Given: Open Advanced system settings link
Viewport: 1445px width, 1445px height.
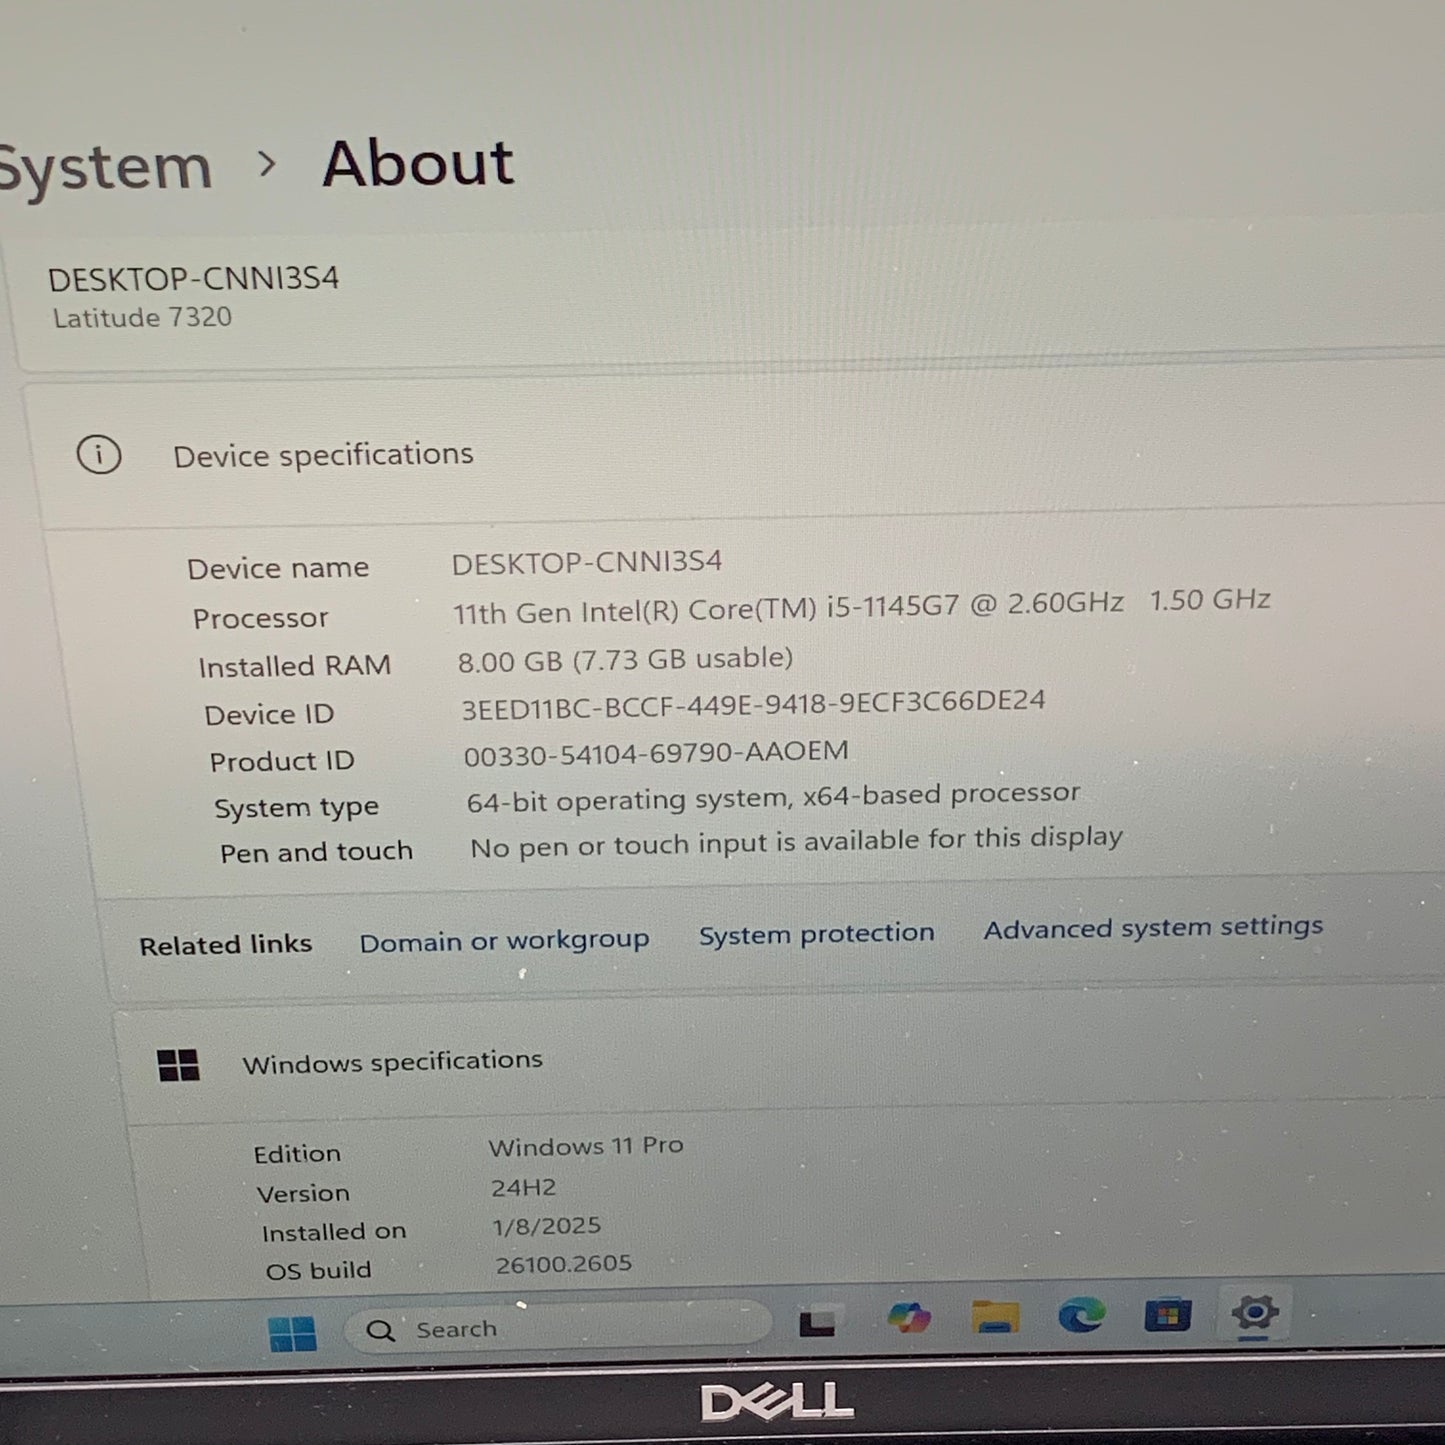Looking at the screenshot, I should click(1153, 928).
